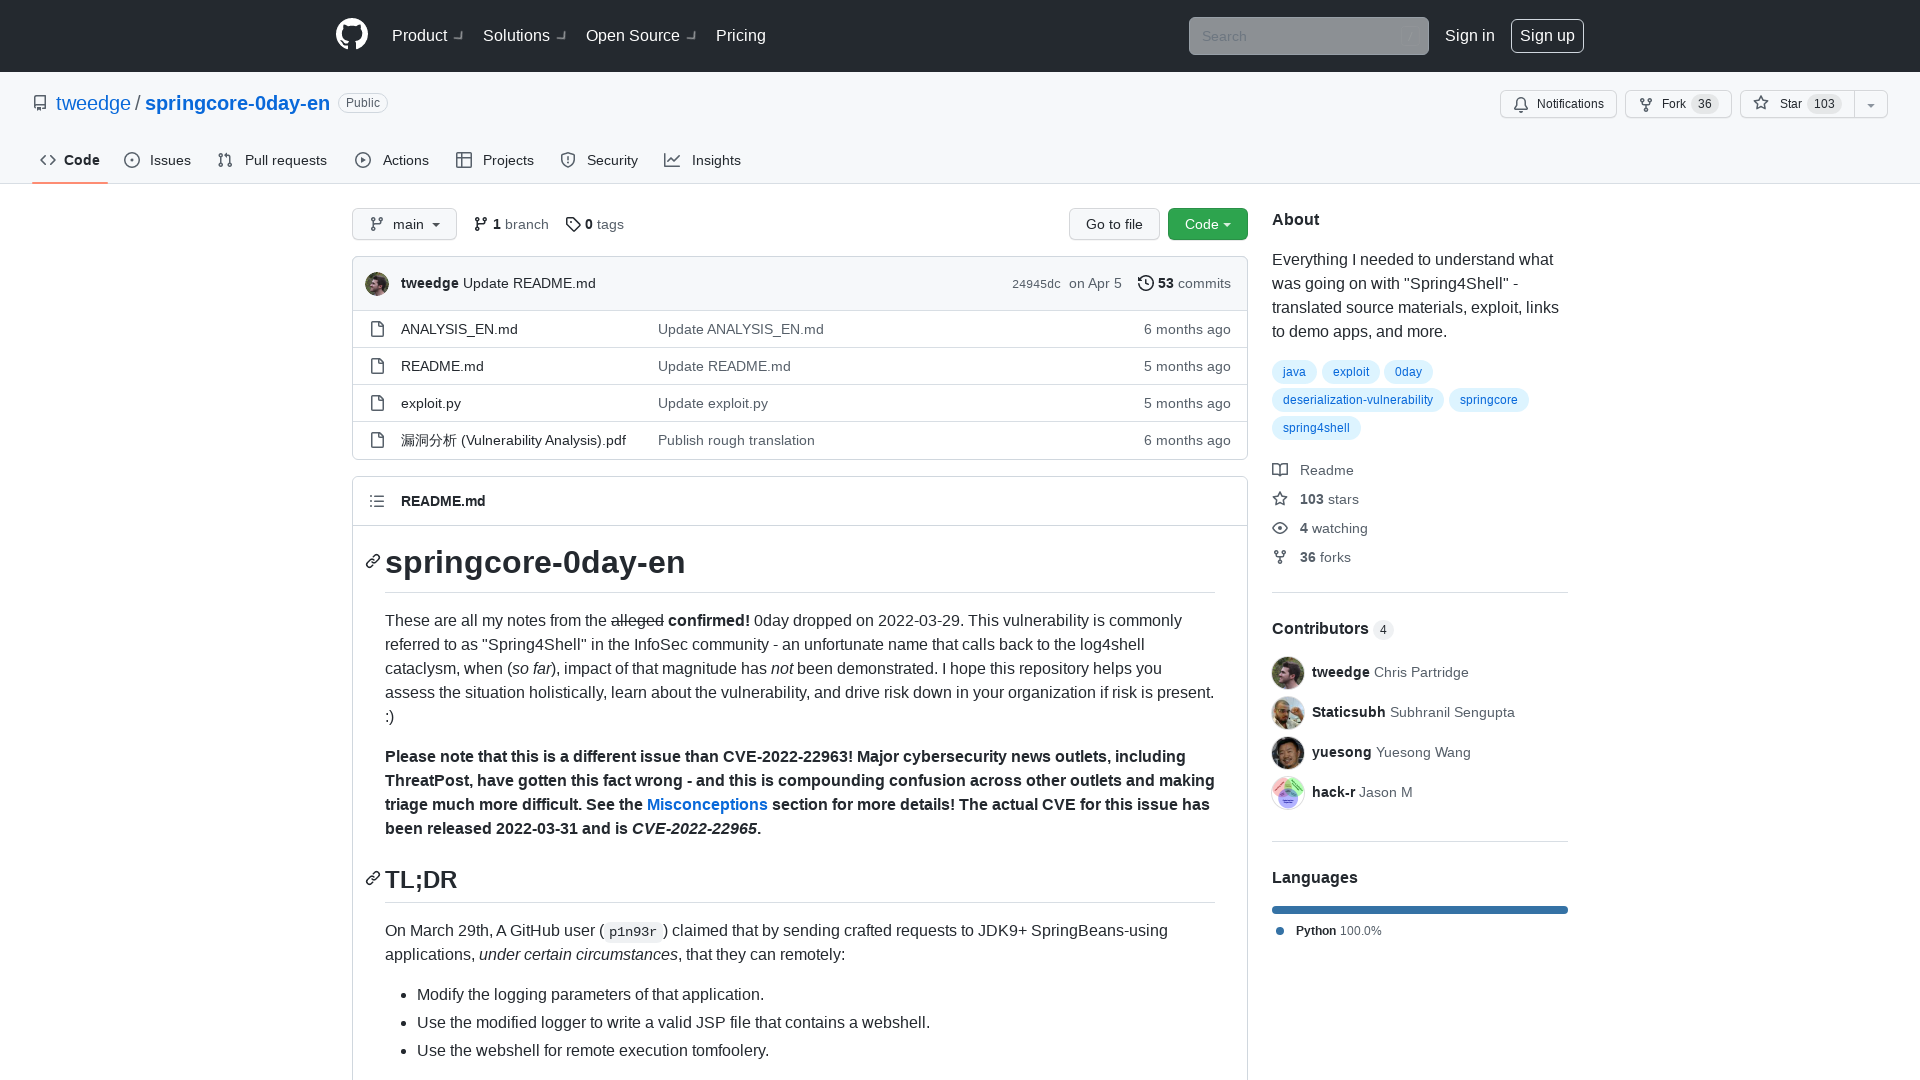Select the java topic tag
1920x1080 pixels.
click(x=1294, y=372)
